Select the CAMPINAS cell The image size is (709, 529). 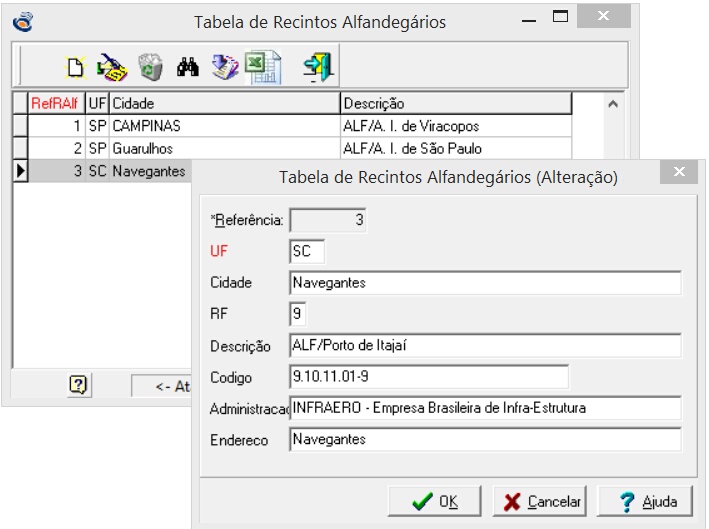pyautogui.click(x=224, y=126)
